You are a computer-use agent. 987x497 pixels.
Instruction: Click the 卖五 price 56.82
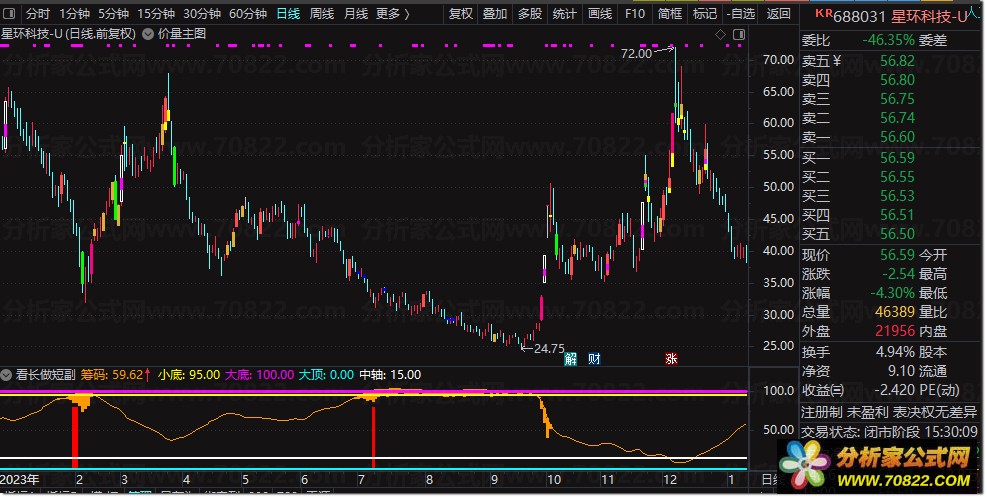coord(898,61)
